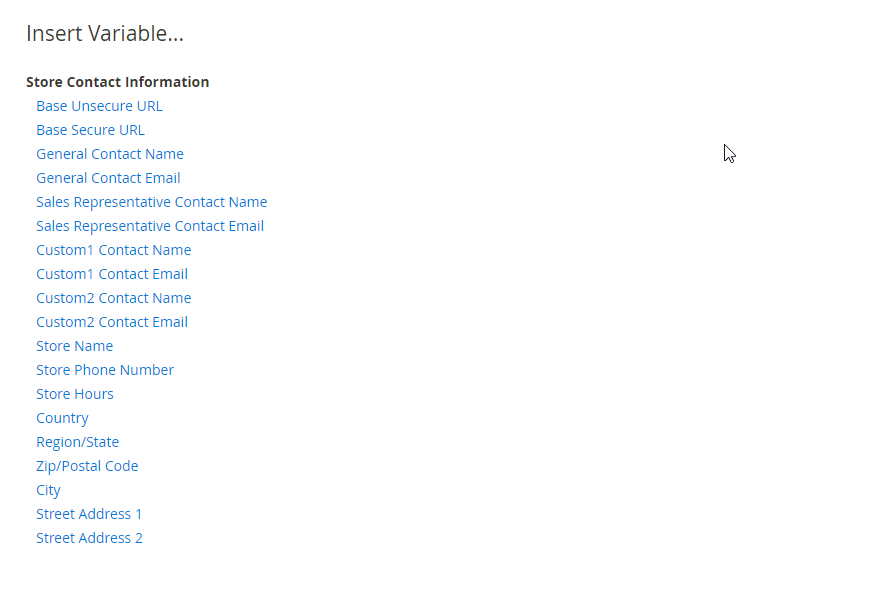Select the Base Secure URL link
Viewport: 888px width, 611px height.
(x=90, y=130)
